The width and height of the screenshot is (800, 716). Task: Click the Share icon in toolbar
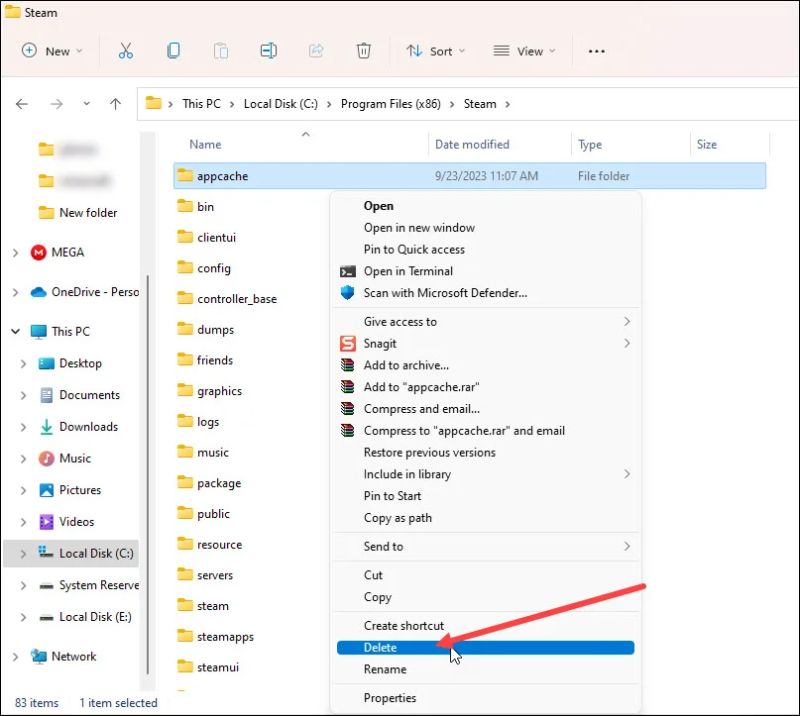tap(316, 51)
